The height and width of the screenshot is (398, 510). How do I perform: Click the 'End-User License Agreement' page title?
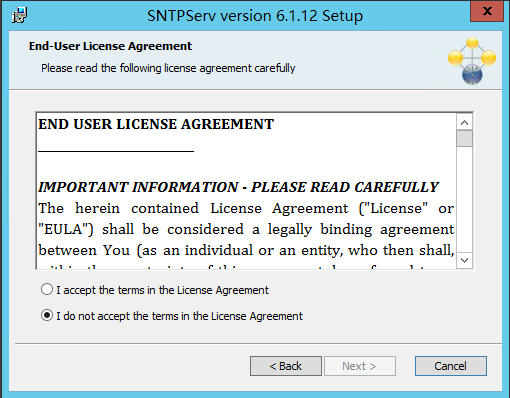[110, 46]
